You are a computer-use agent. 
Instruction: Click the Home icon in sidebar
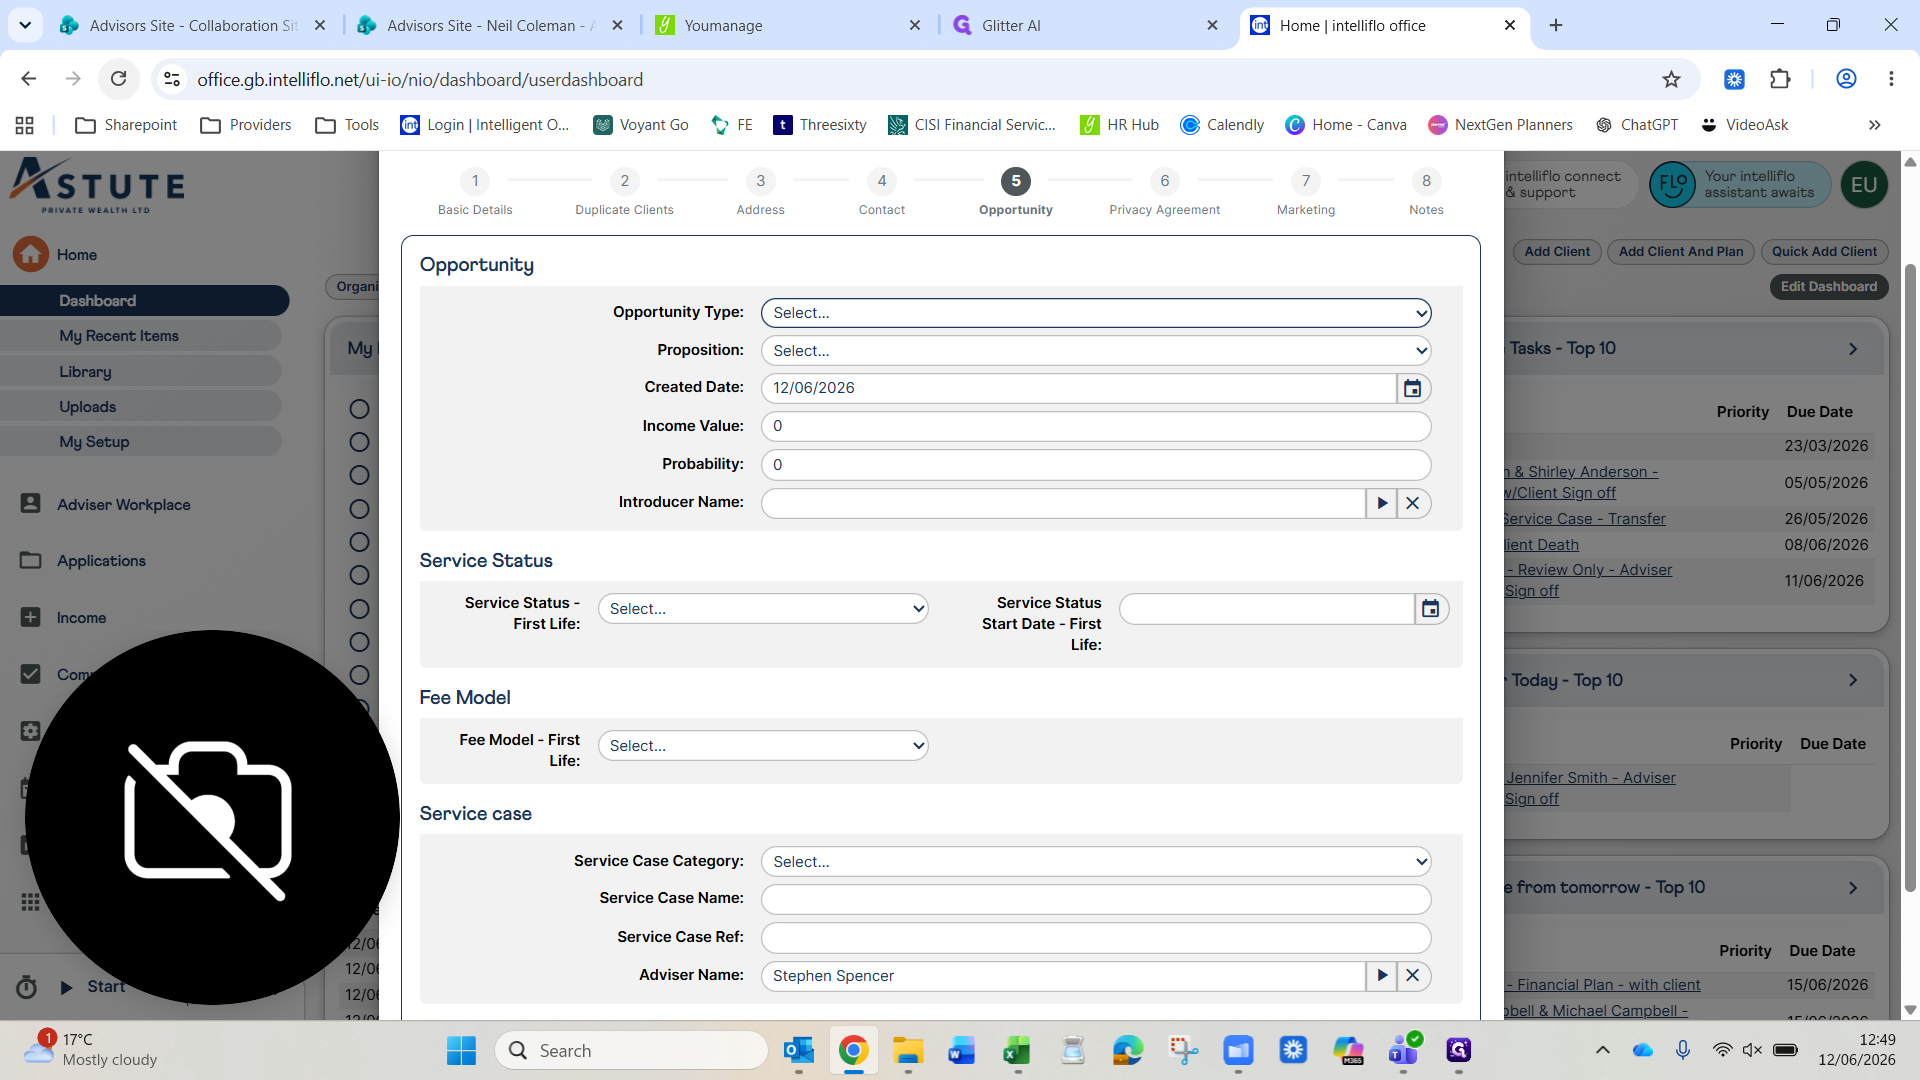pyautogui.click(x=31, y=254)
